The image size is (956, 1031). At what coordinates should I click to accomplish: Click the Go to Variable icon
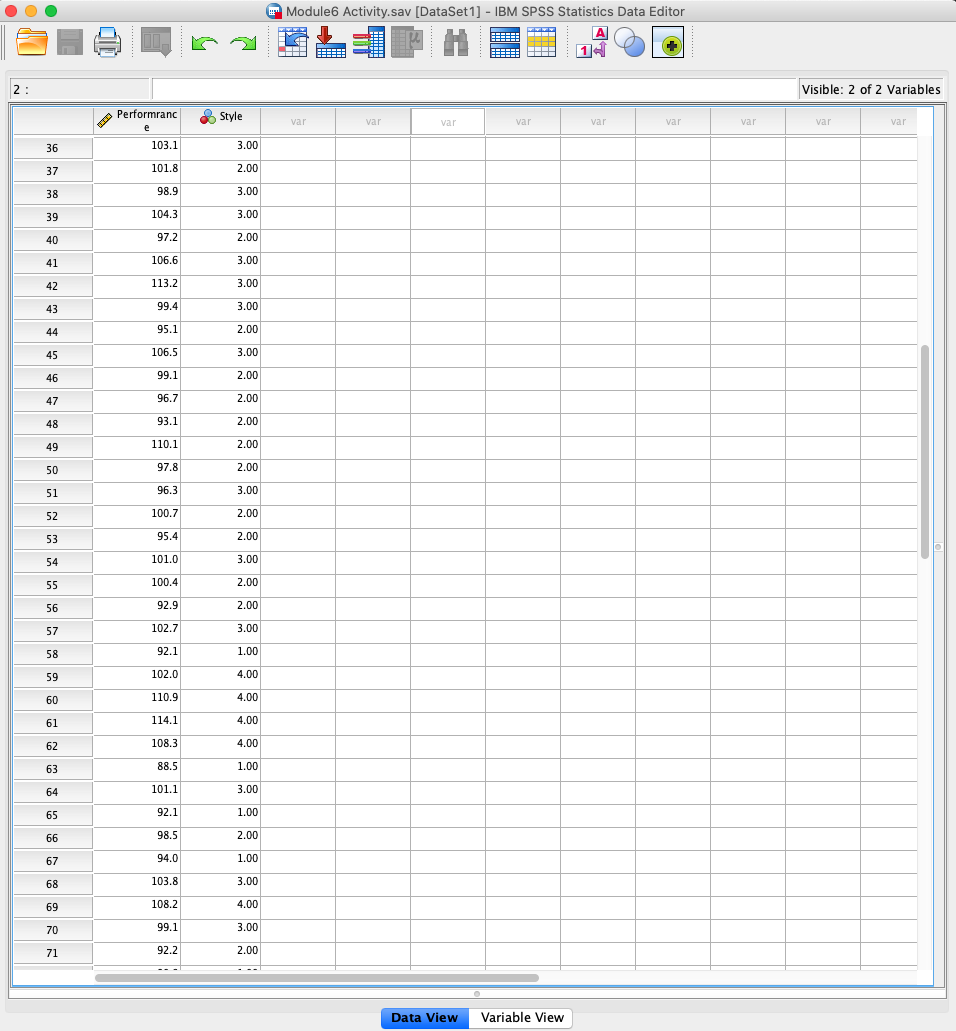[x=330, y=42]
